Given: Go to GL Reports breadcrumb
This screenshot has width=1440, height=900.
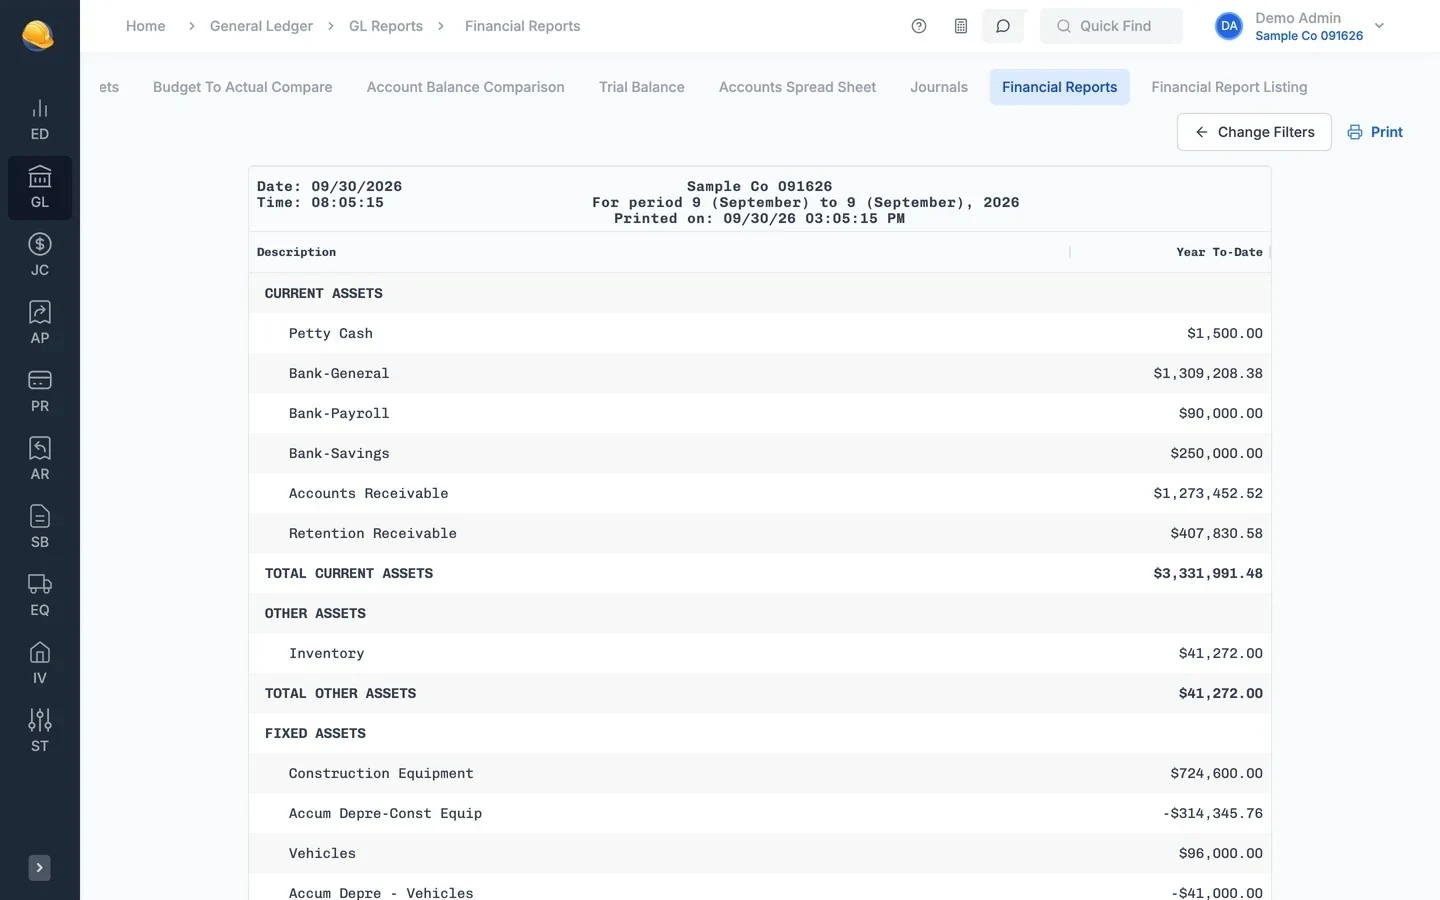Looking at the screenshot, I should [386, 26].
